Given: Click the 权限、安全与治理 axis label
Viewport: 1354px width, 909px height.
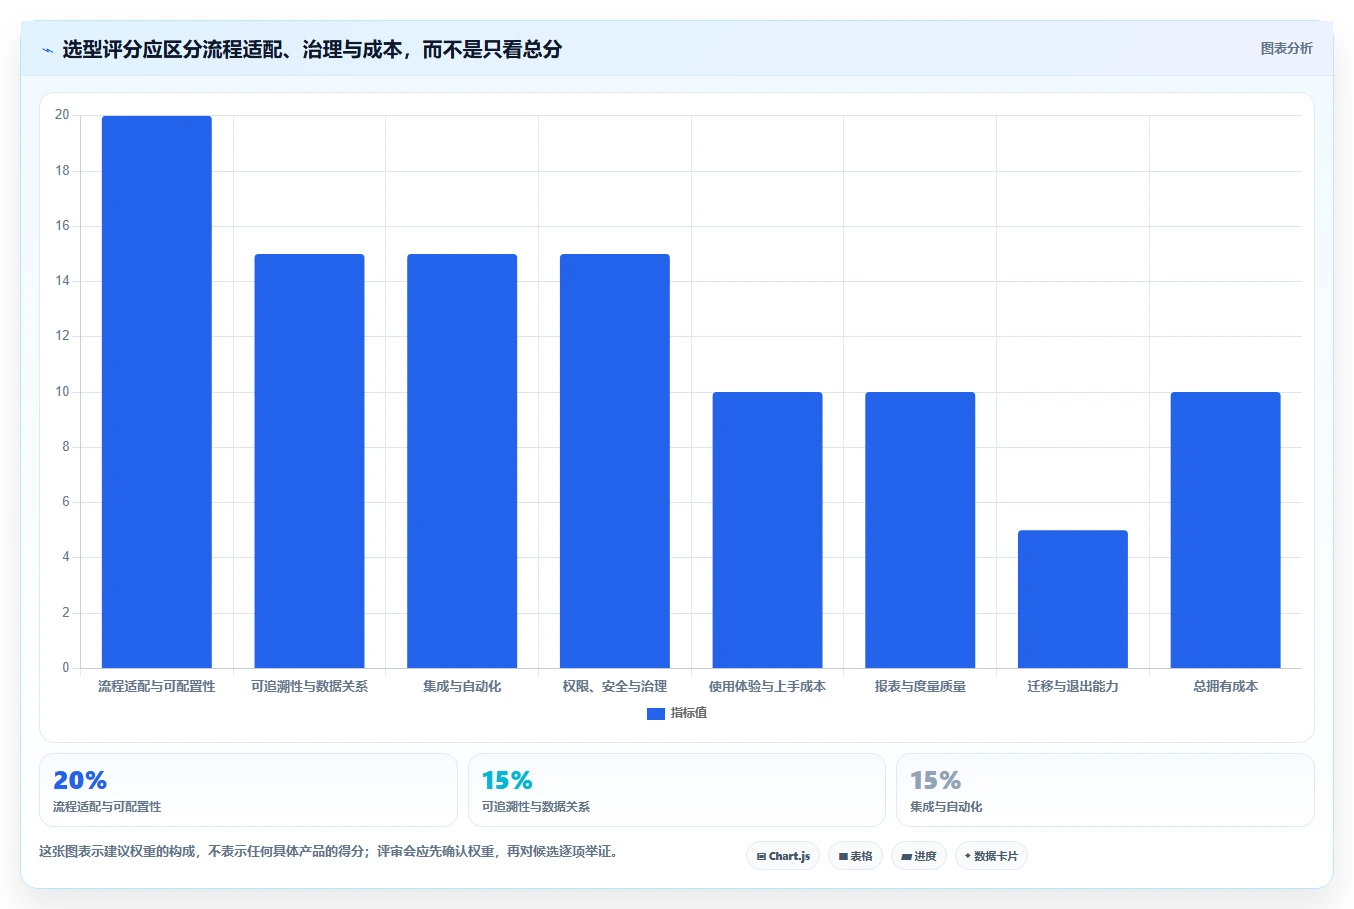Looking at the screenshot, I should pyautogui.click(x=615, y=687).
